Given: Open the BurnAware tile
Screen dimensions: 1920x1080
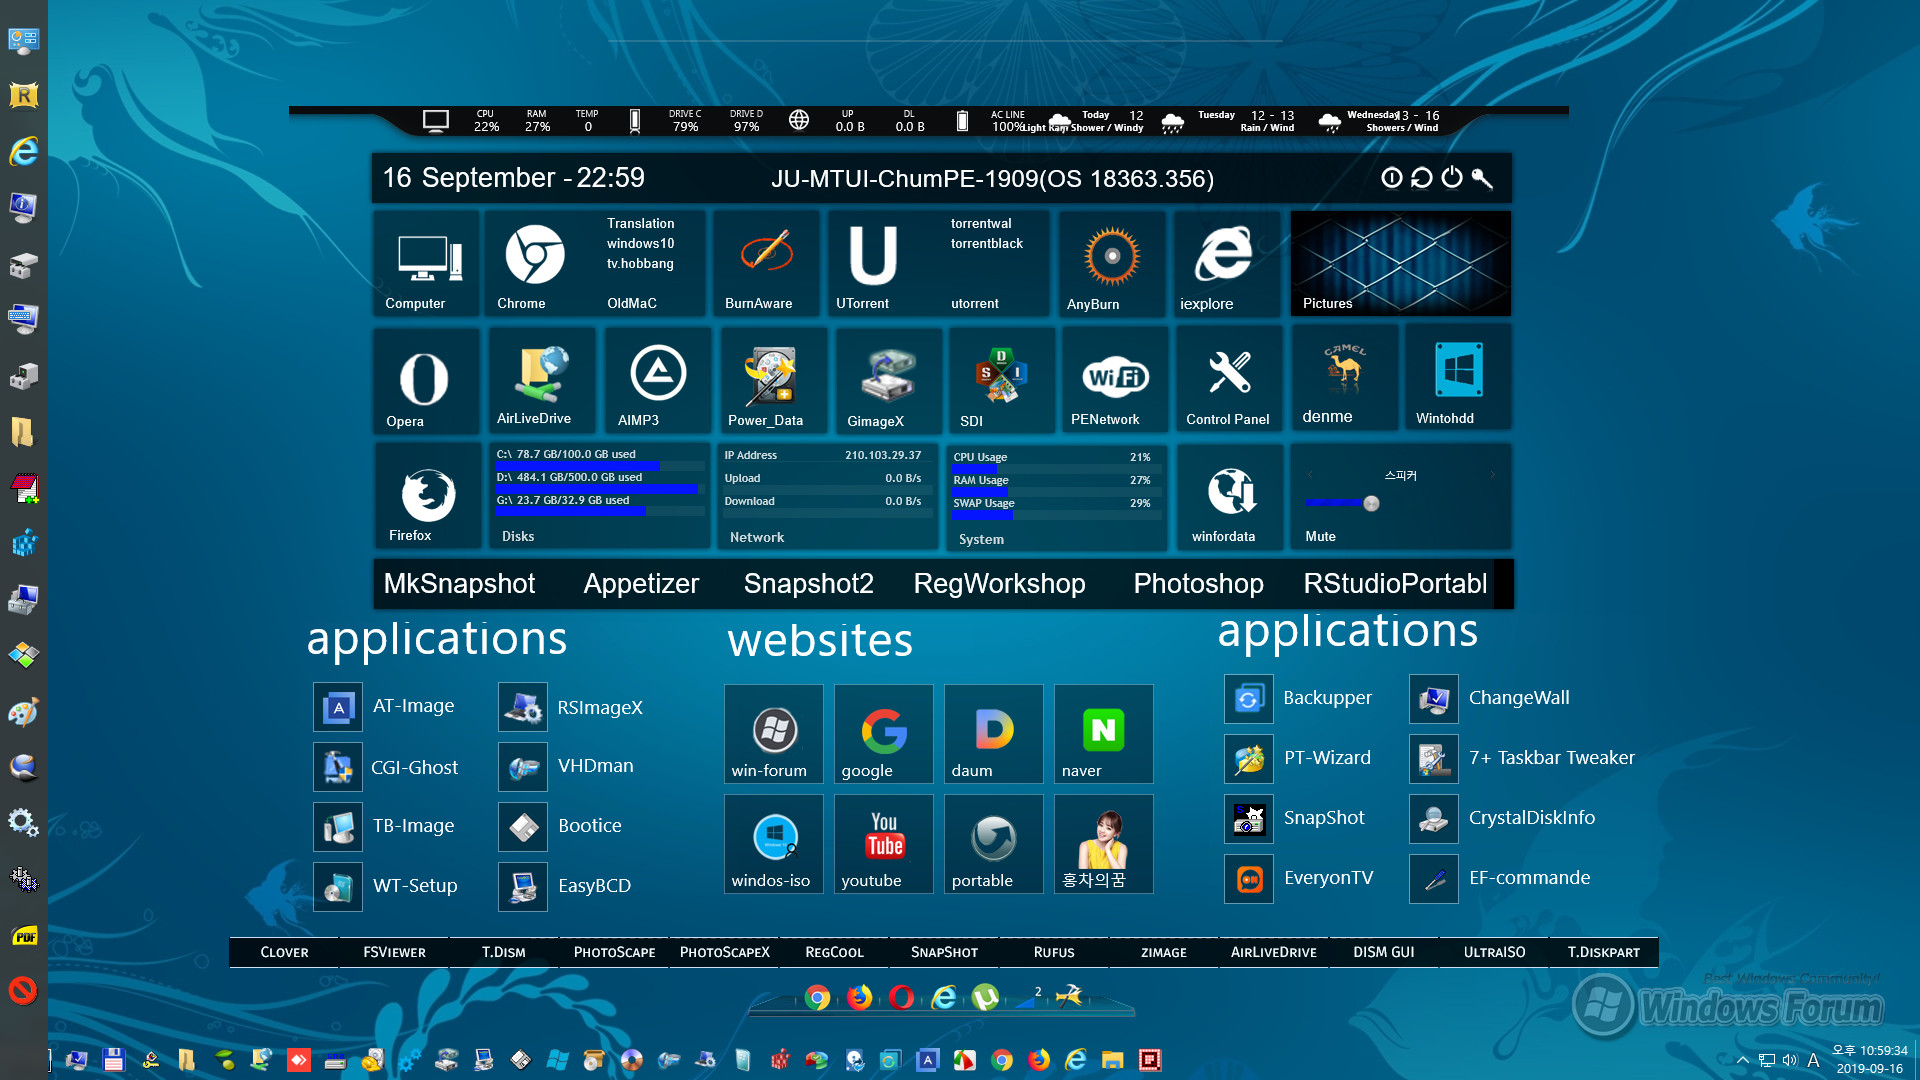Looking at the screenshot, I should [x=766, y=263].
